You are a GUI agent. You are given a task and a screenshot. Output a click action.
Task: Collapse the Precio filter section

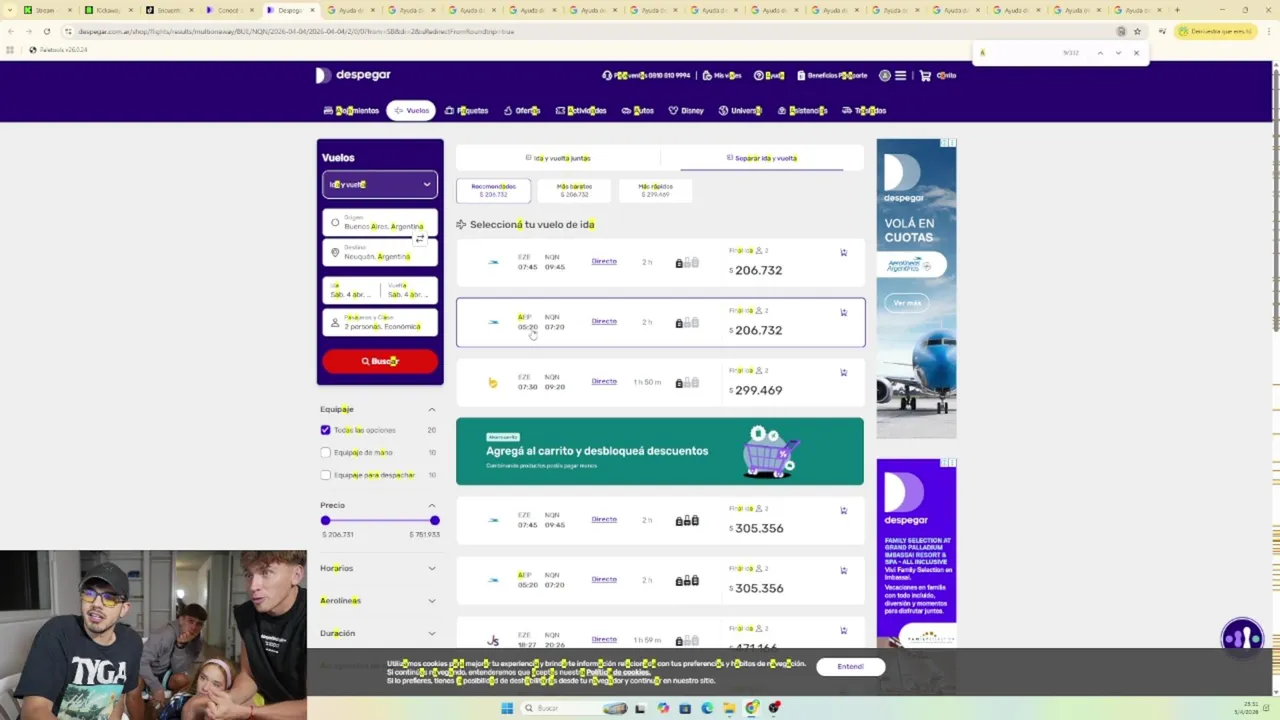coord(432,505)
